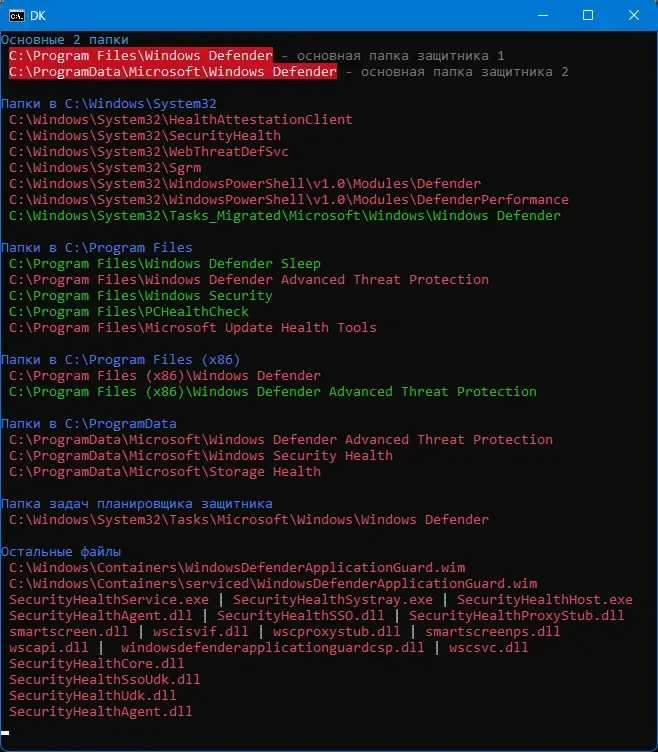Close the DK console window
Screen dimensions: 658x752
click(634, 15)
